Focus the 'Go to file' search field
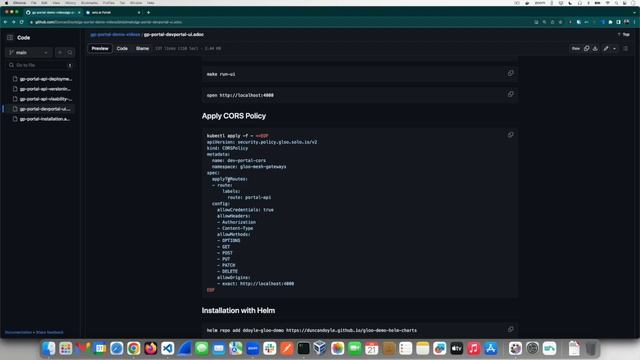This screenshot has width=640, height=360. pos(40,65)
